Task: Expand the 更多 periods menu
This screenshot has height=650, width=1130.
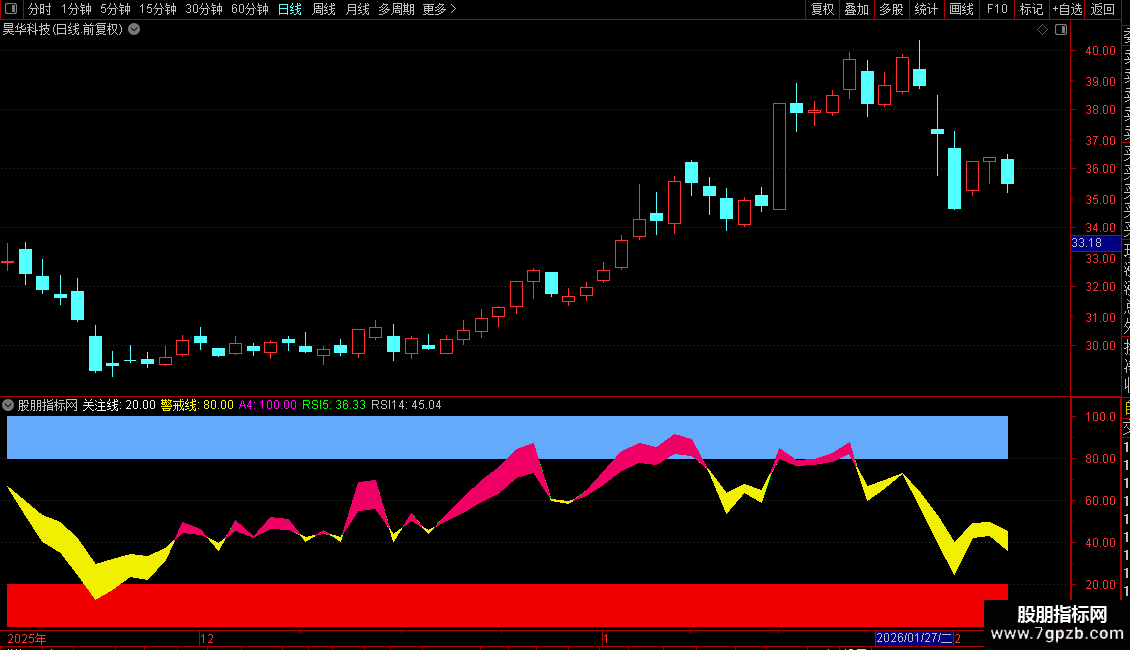Action: pos(440,9)
